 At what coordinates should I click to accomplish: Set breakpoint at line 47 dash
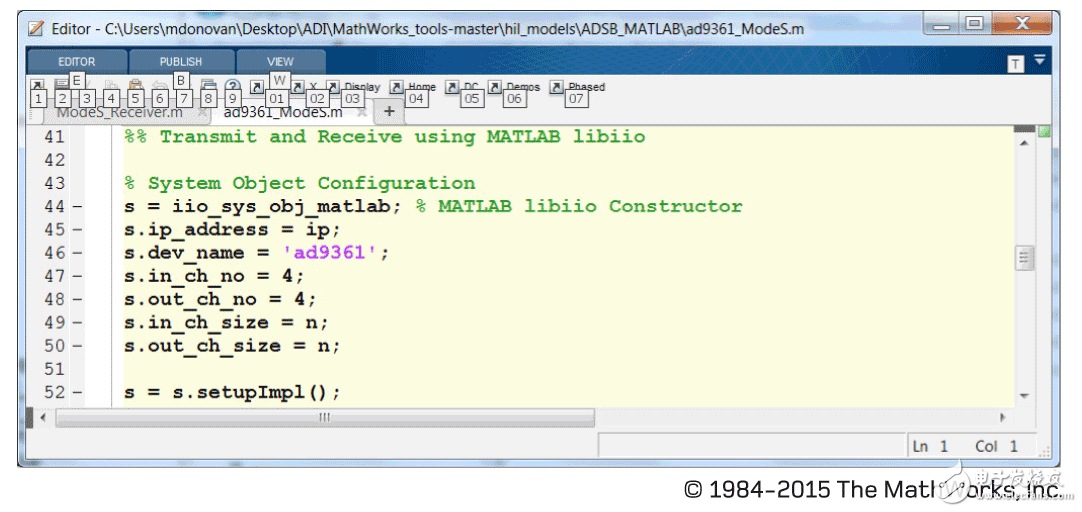[78, 277]
